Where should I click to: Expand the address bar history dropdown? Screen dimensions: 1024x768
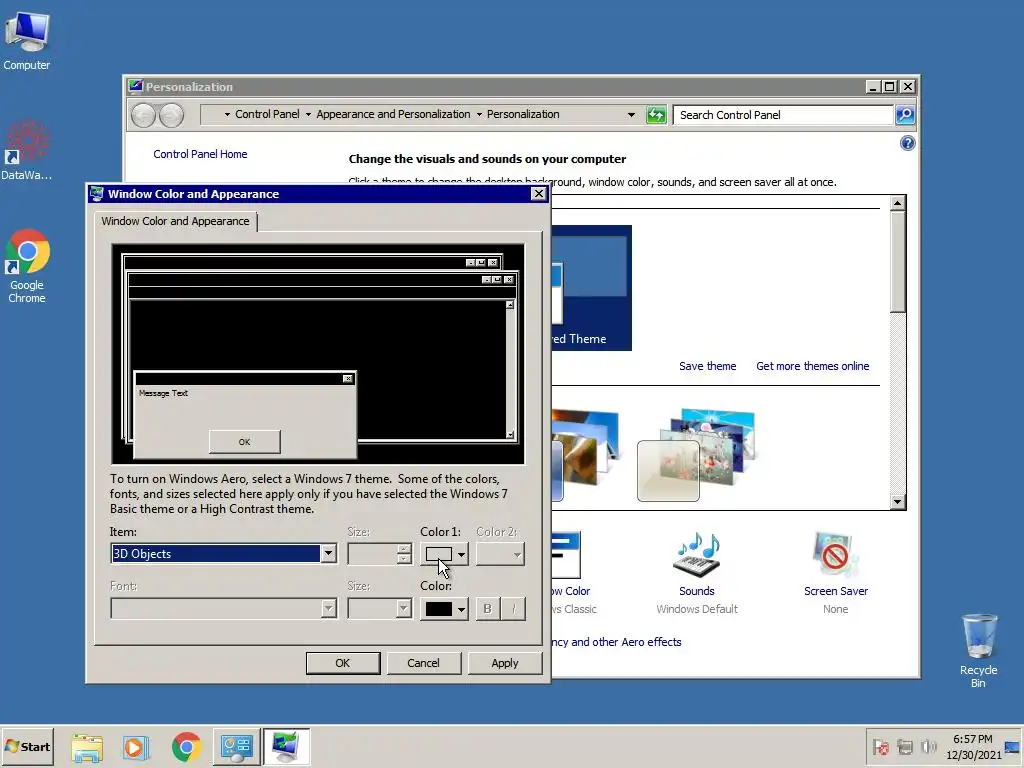[631, 115]
